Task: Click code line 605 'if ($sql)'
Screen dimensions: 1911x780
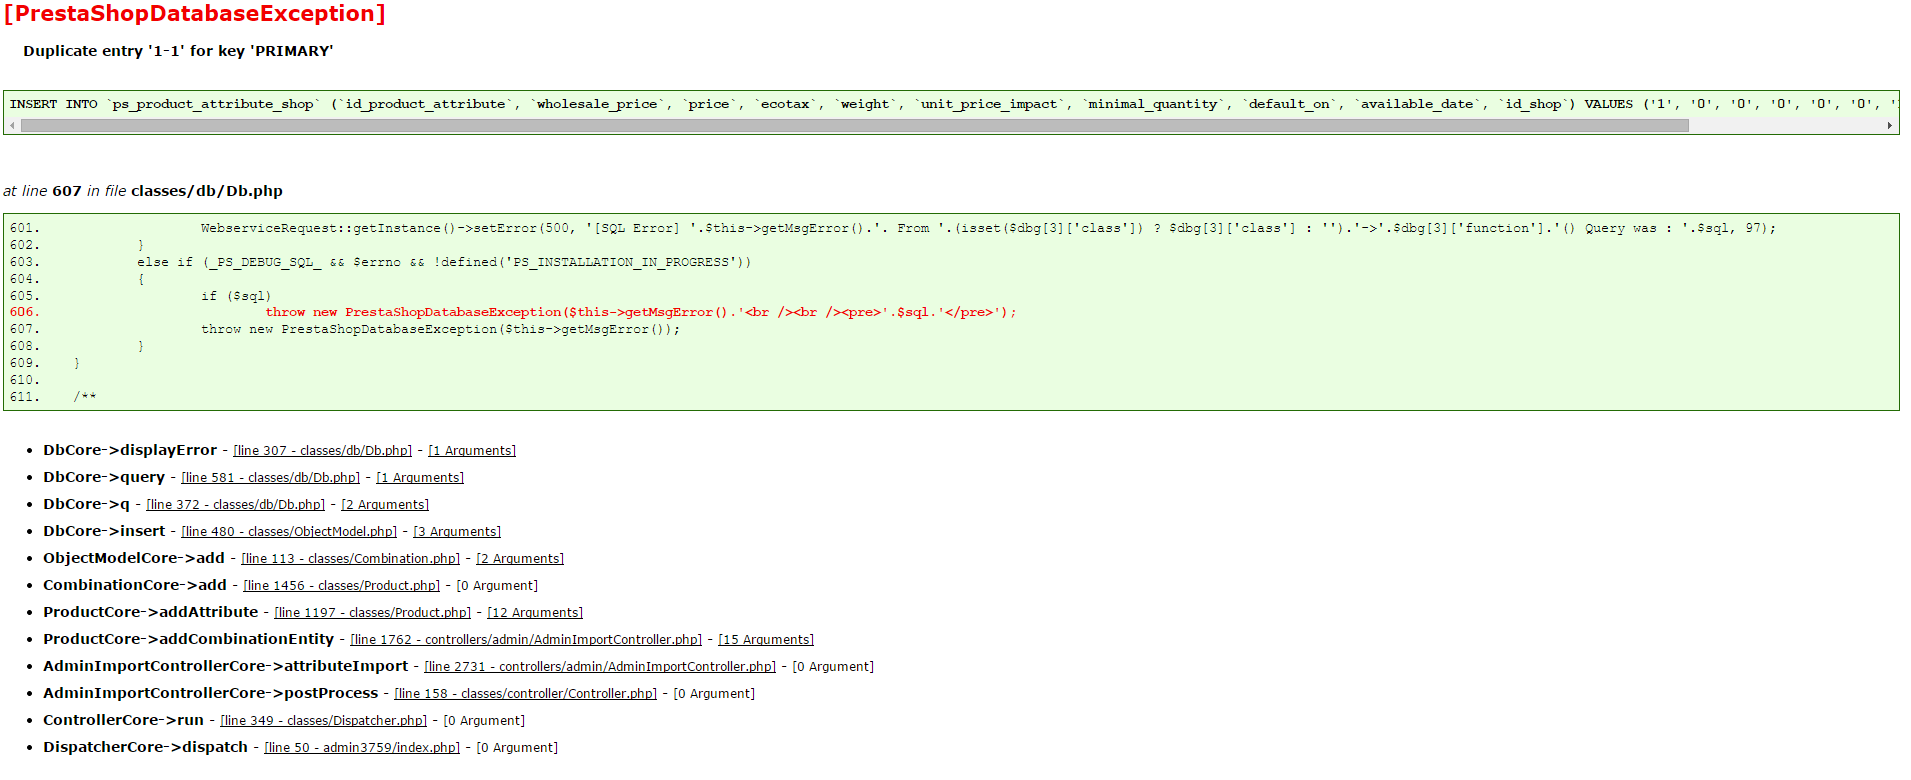Action: (236, 297)
